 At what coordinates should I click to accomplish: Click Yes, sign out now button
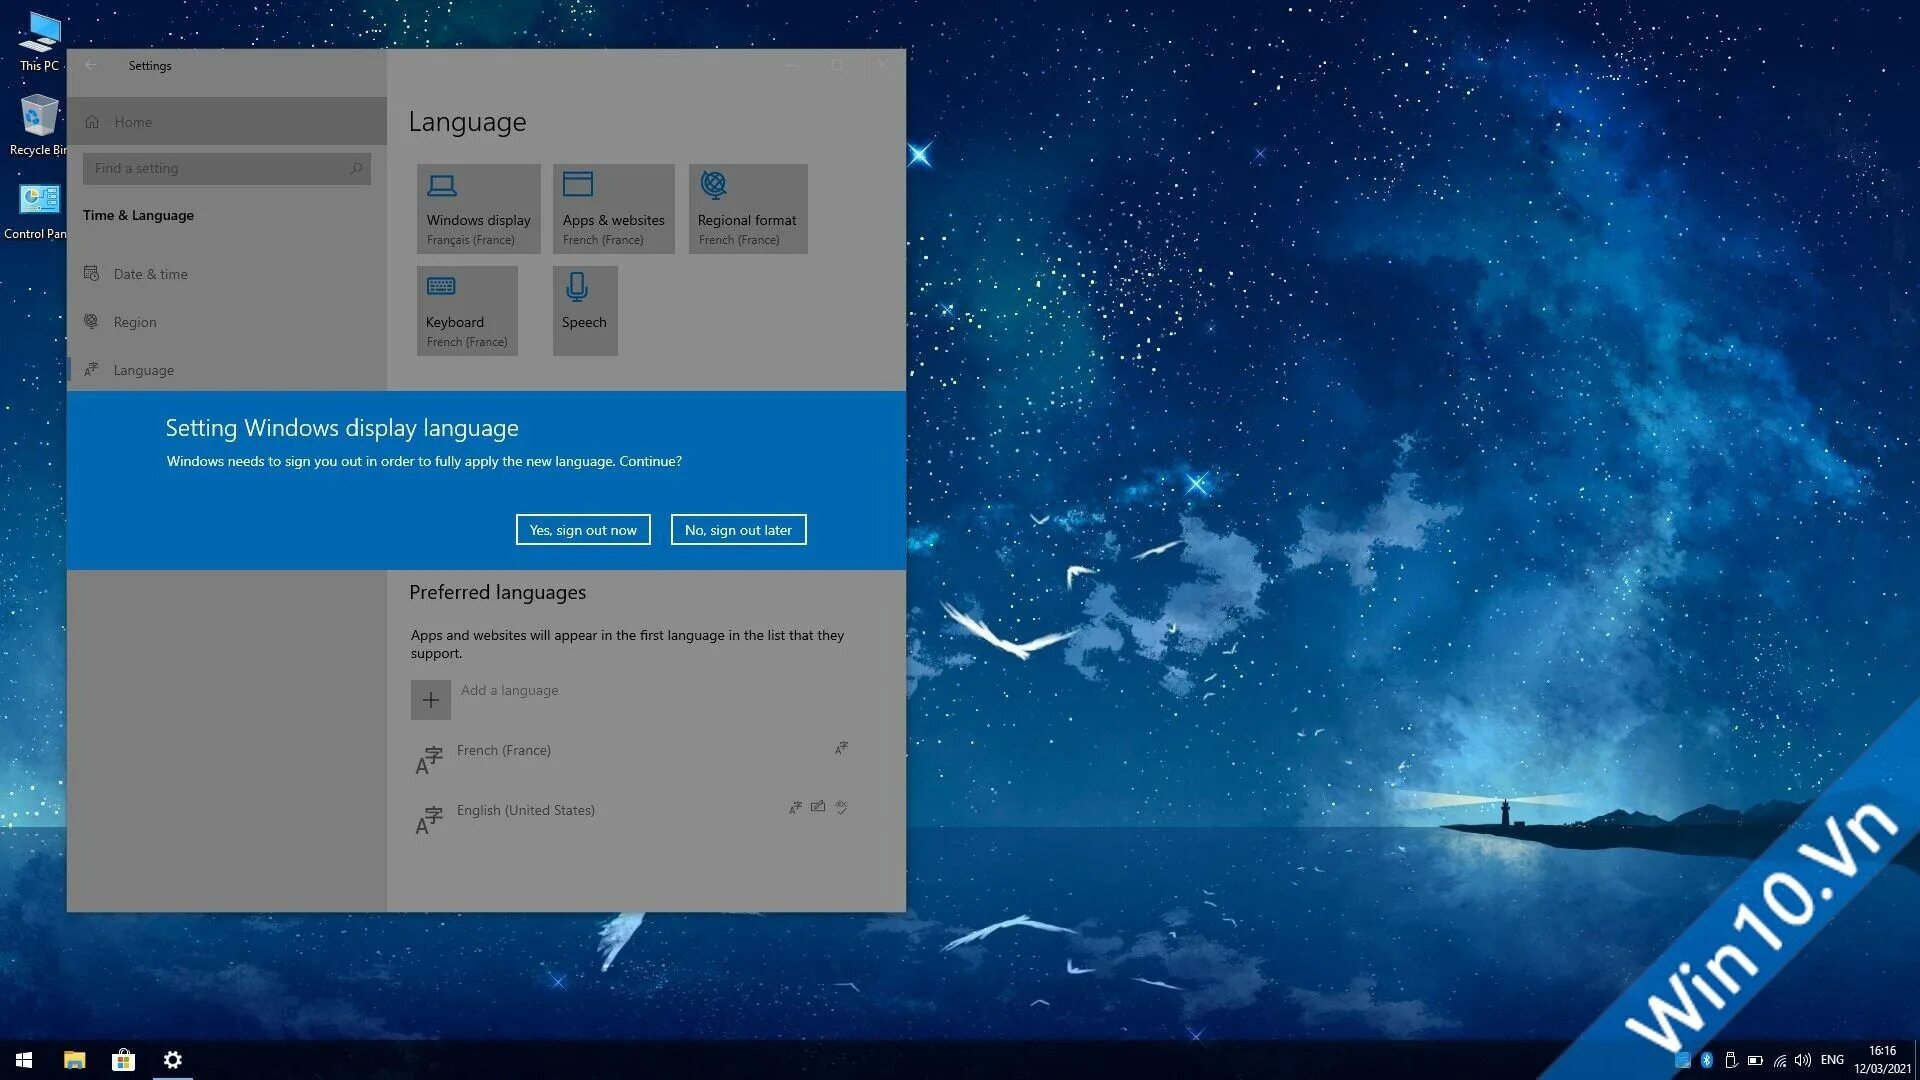(583, 530)
